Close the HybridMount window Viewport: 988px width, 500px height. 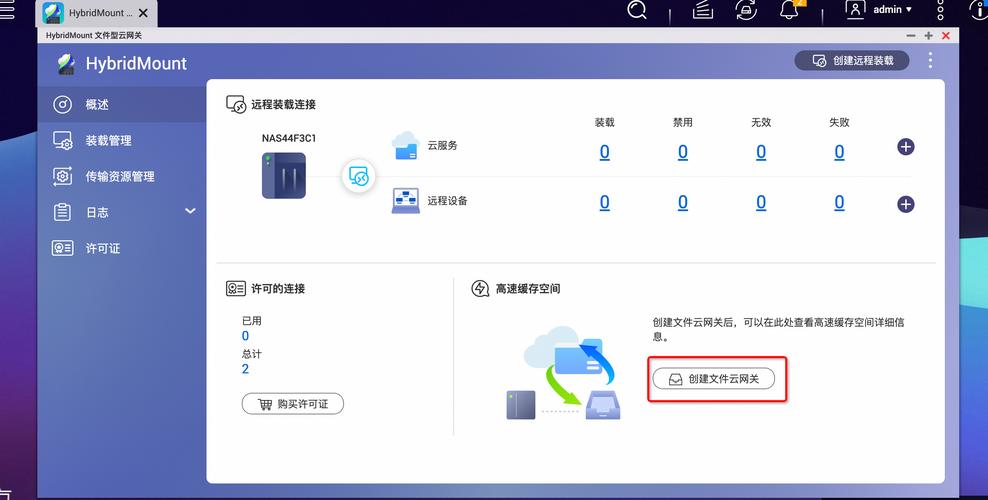[x=946, y=36]
